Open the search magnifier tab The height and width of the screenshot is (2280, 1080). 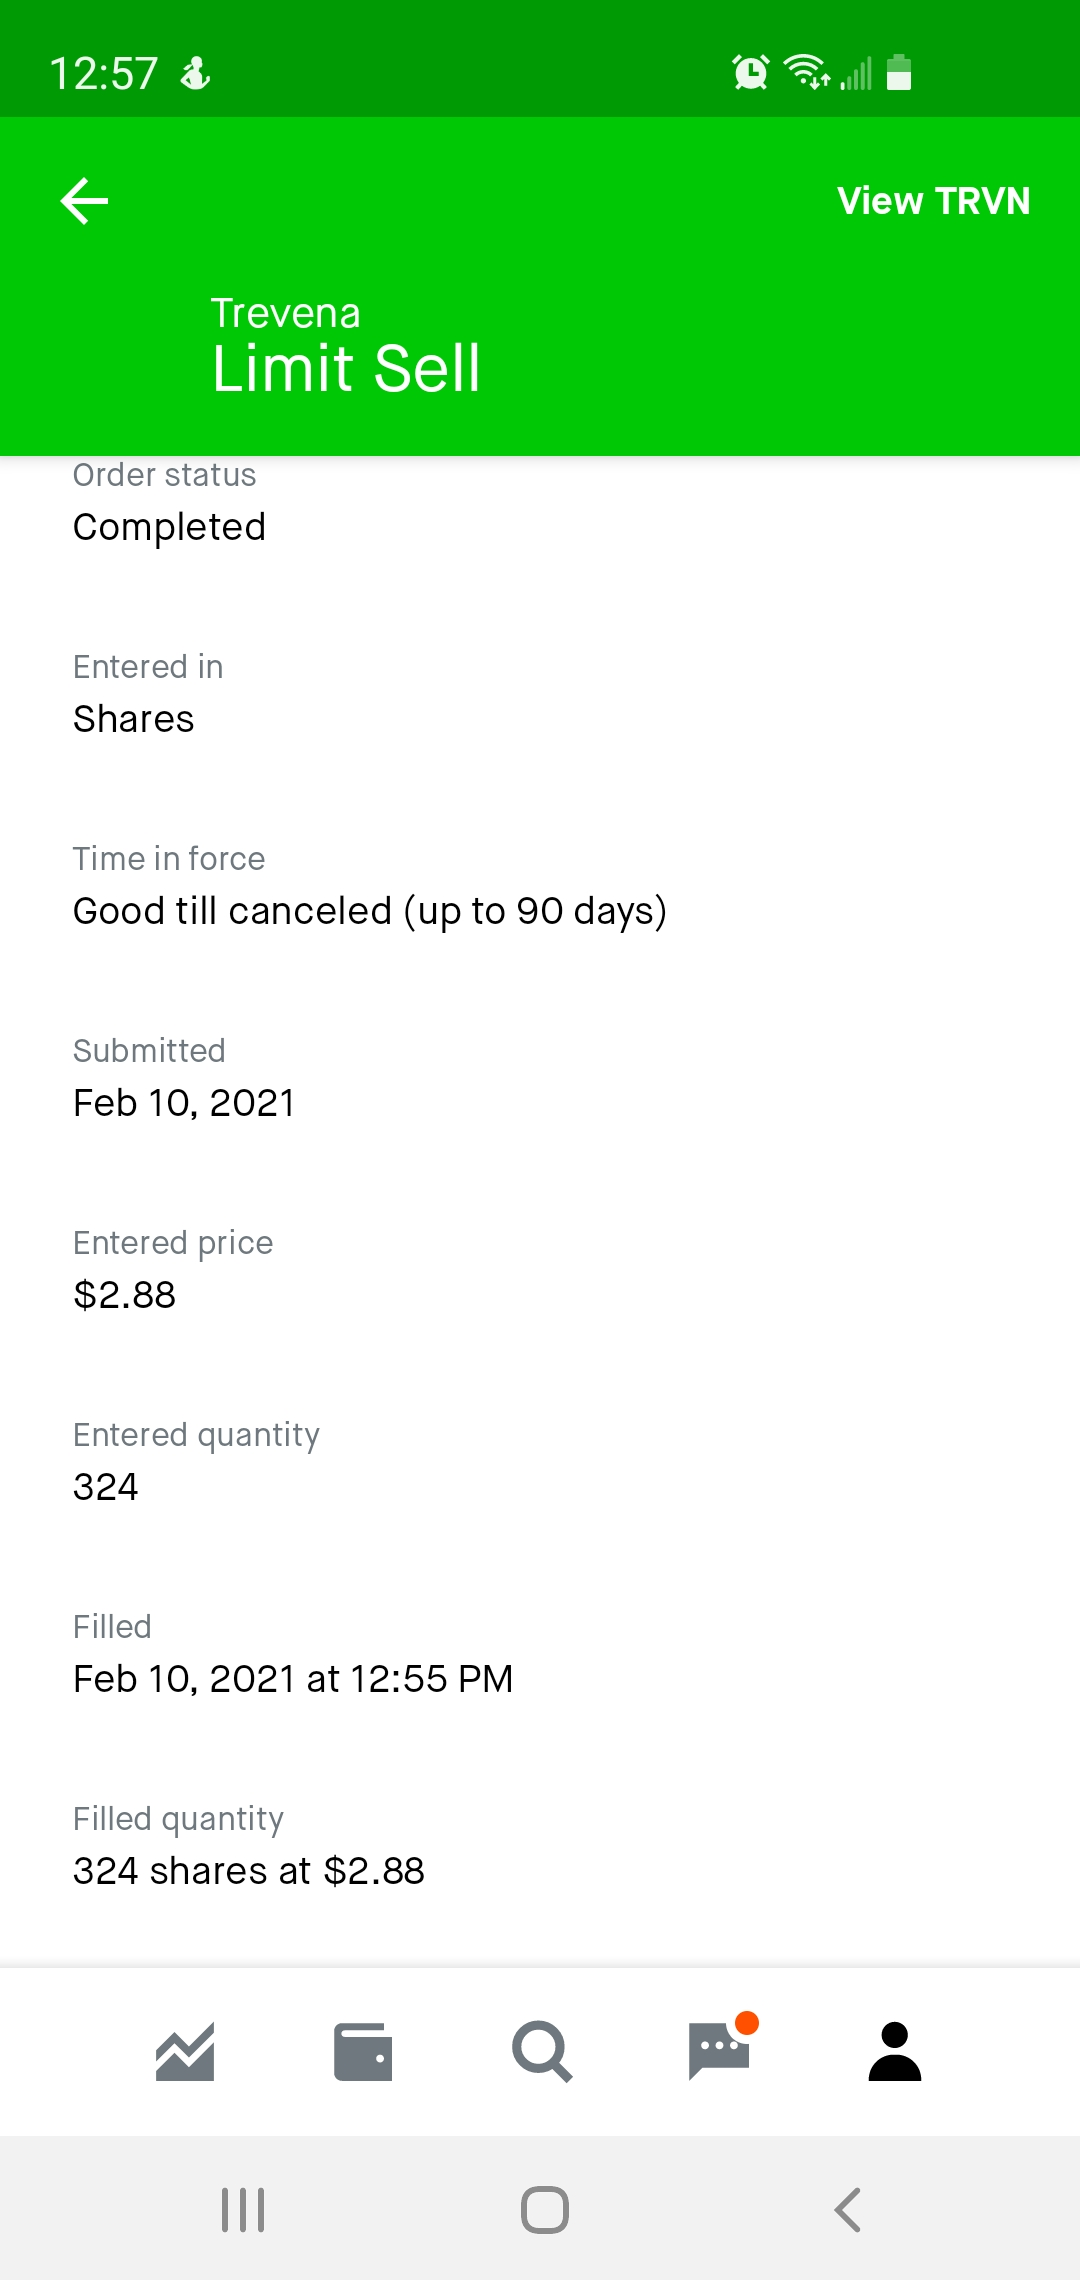pos(541,2052)
